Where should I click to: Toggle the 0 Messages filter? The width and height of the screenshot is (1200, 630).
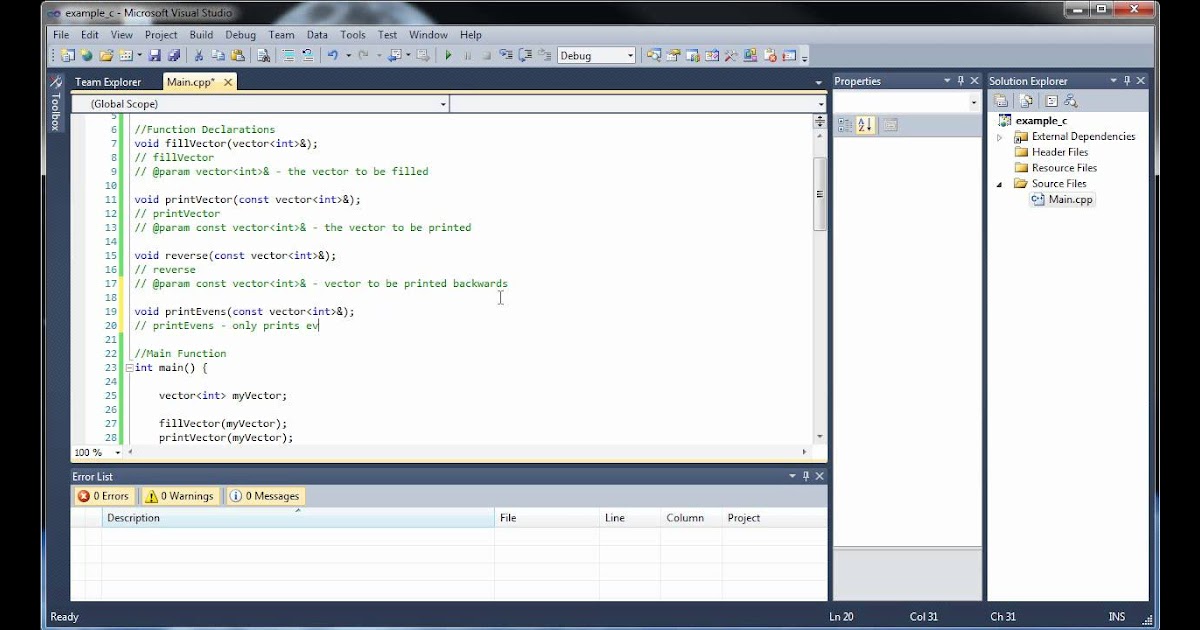tap(264, 496)
